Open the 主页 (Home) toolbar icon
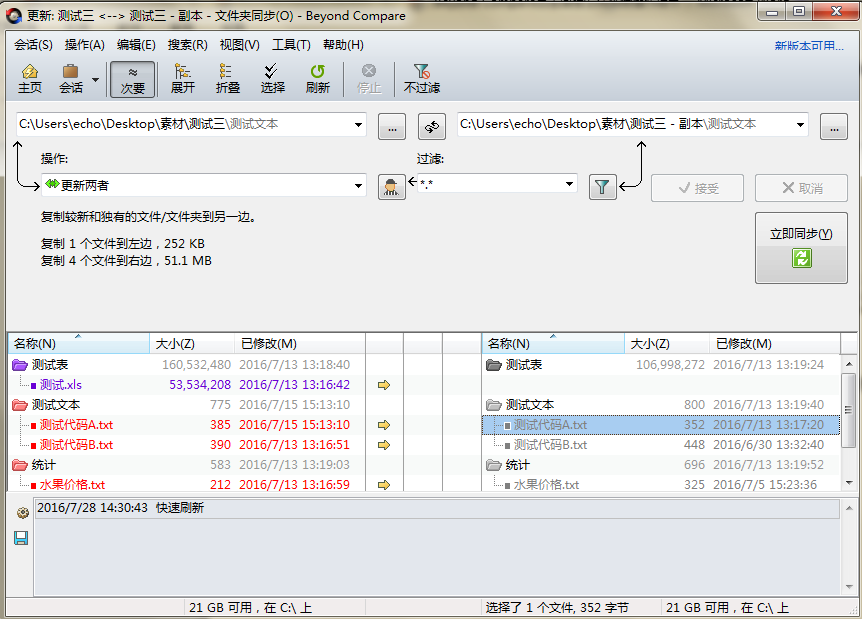Screen dimensions: 862x619 (x=30, y=78)
